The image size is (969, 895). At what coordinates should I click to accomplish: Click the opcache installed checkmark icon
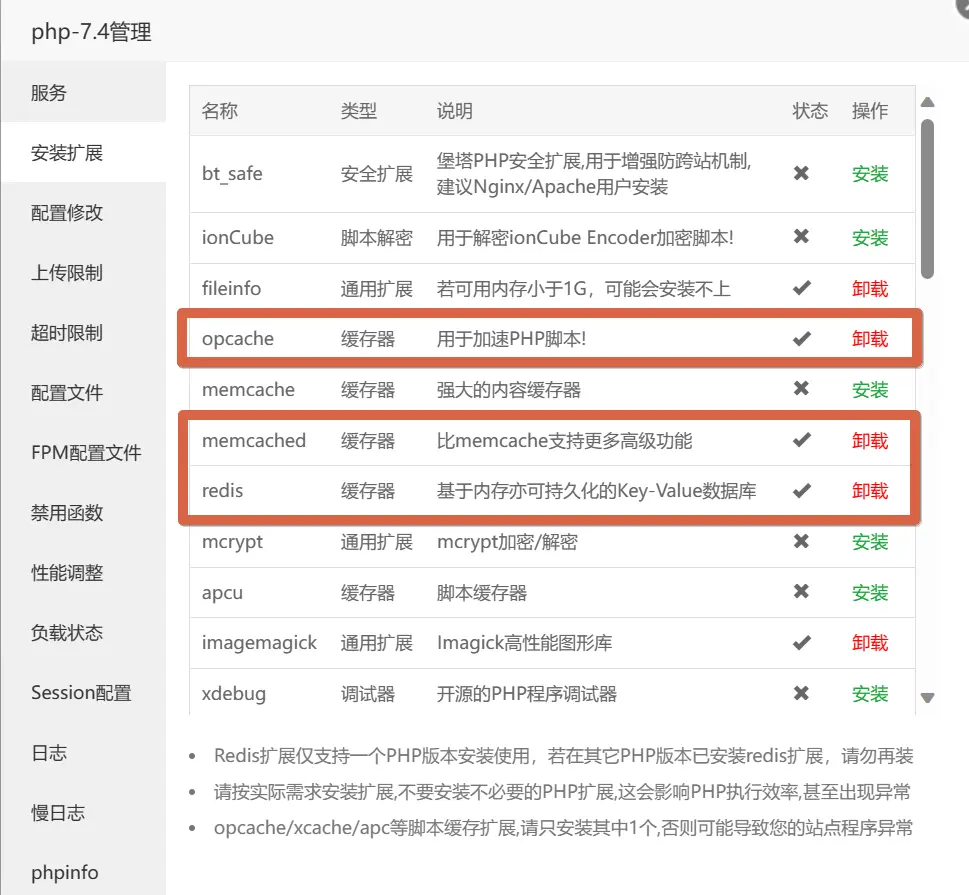pyautogui.click(x=802, y=339)
